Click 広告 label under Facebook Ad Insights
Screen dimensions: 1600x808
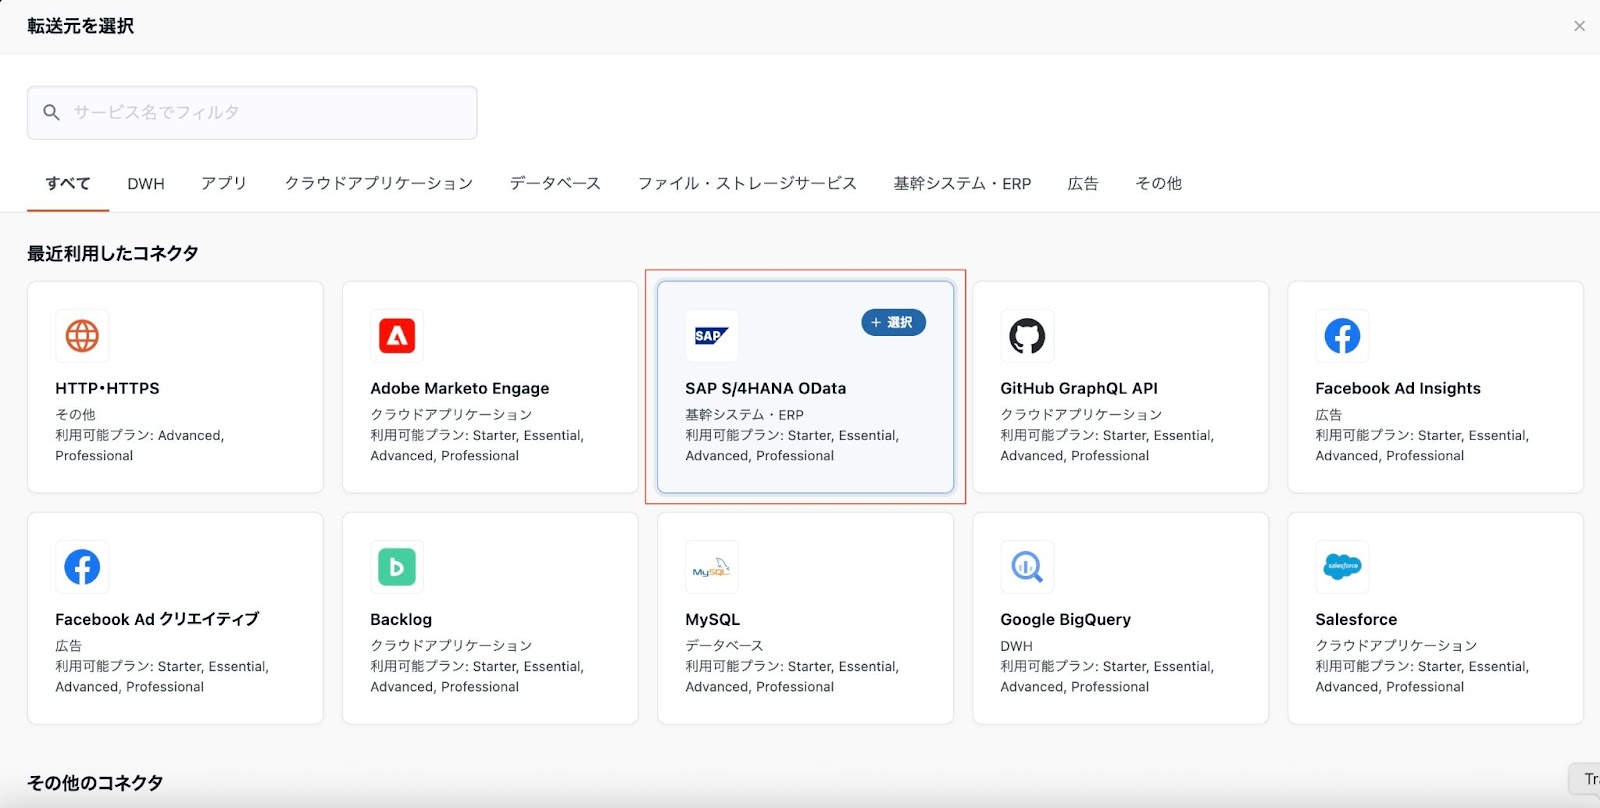tap(1329, 414)
